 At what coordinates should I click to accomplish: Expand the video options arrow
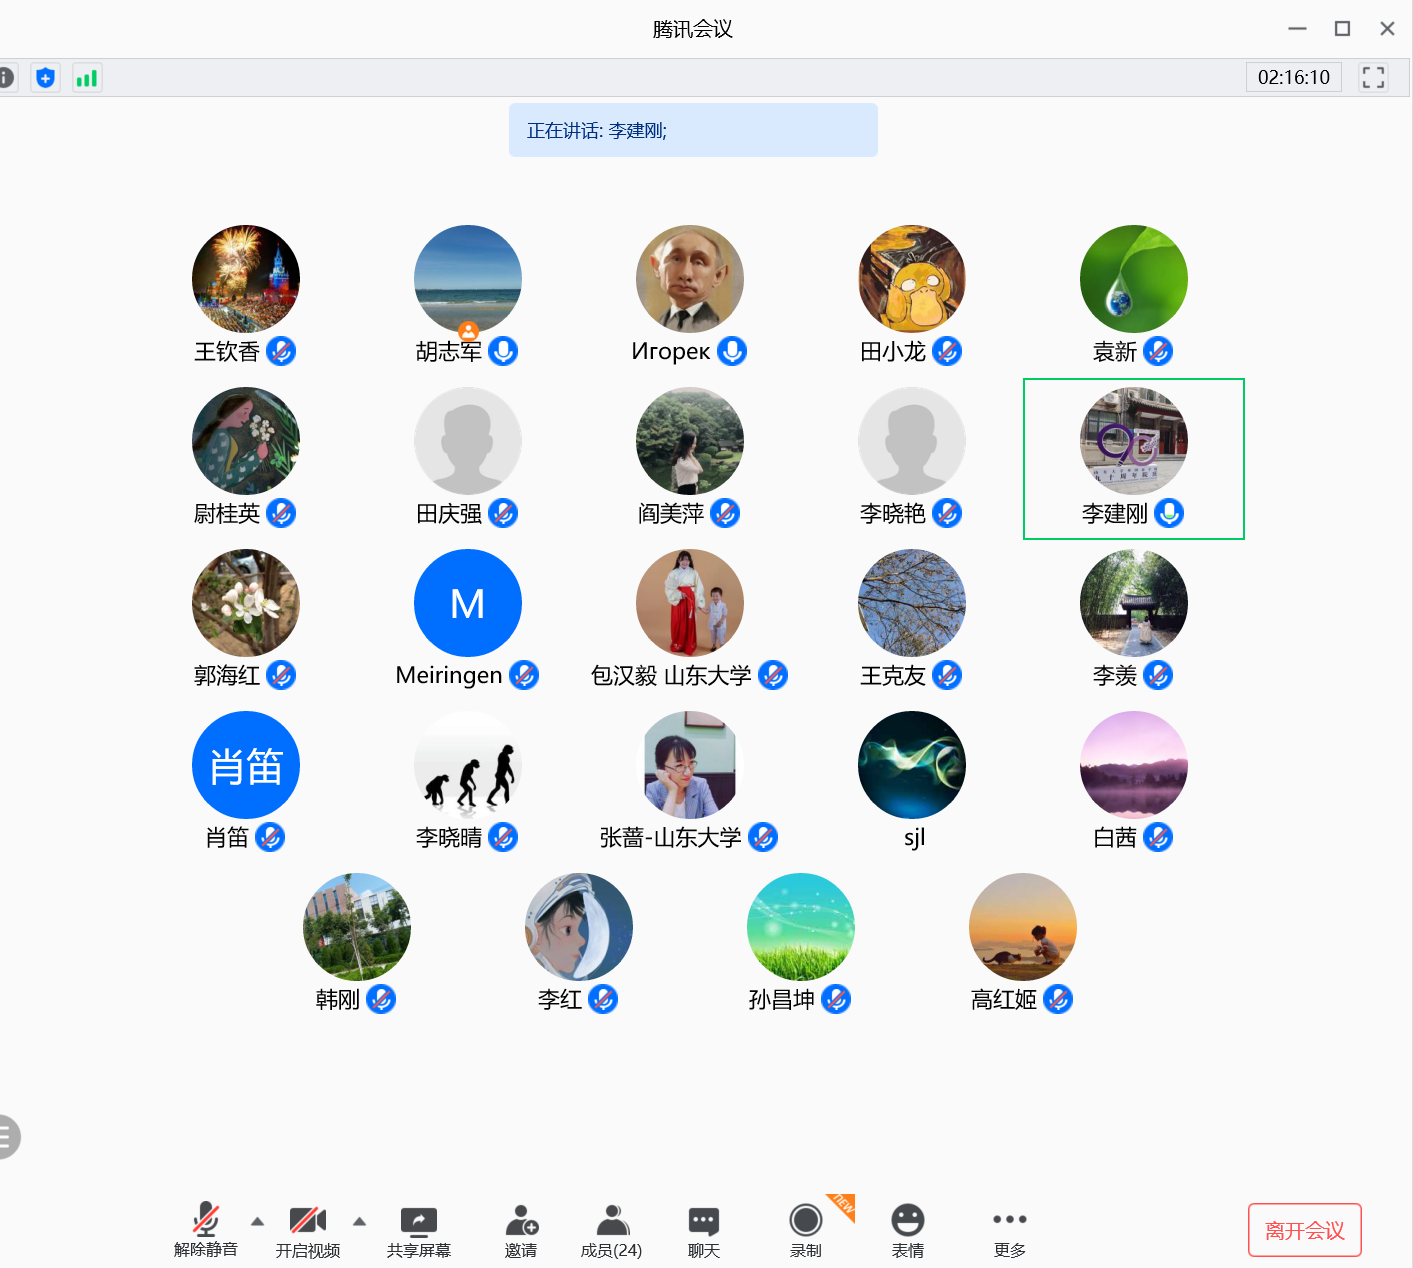coord(360,1221)
